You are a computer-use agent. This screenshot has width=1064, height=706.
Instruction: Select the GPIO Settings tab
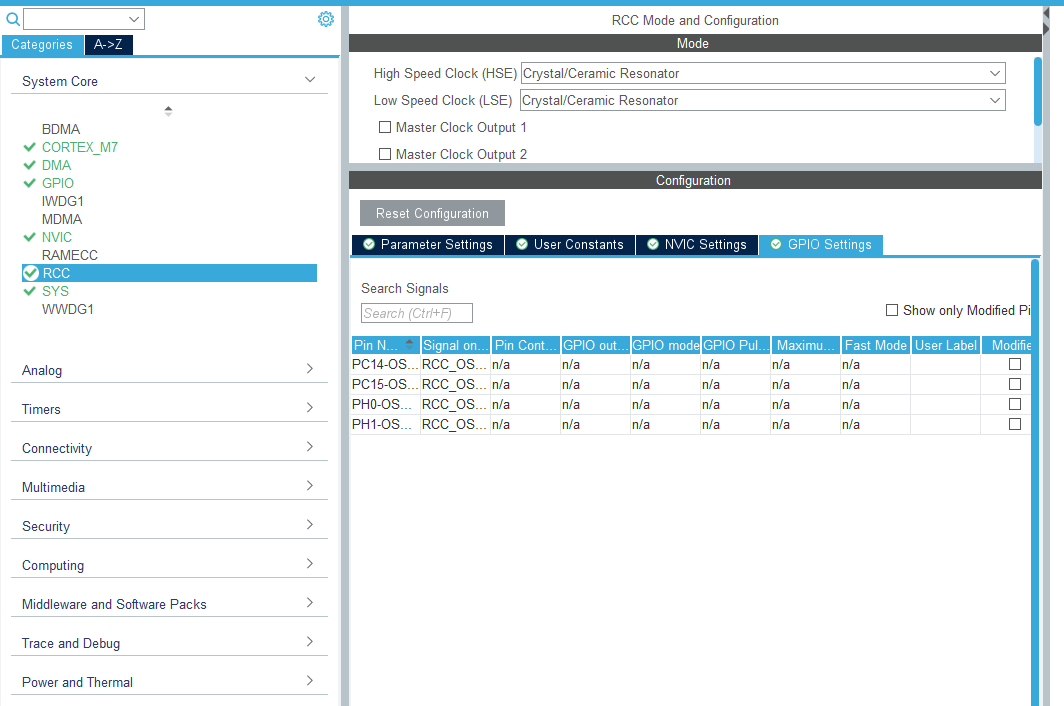[821, 244]
